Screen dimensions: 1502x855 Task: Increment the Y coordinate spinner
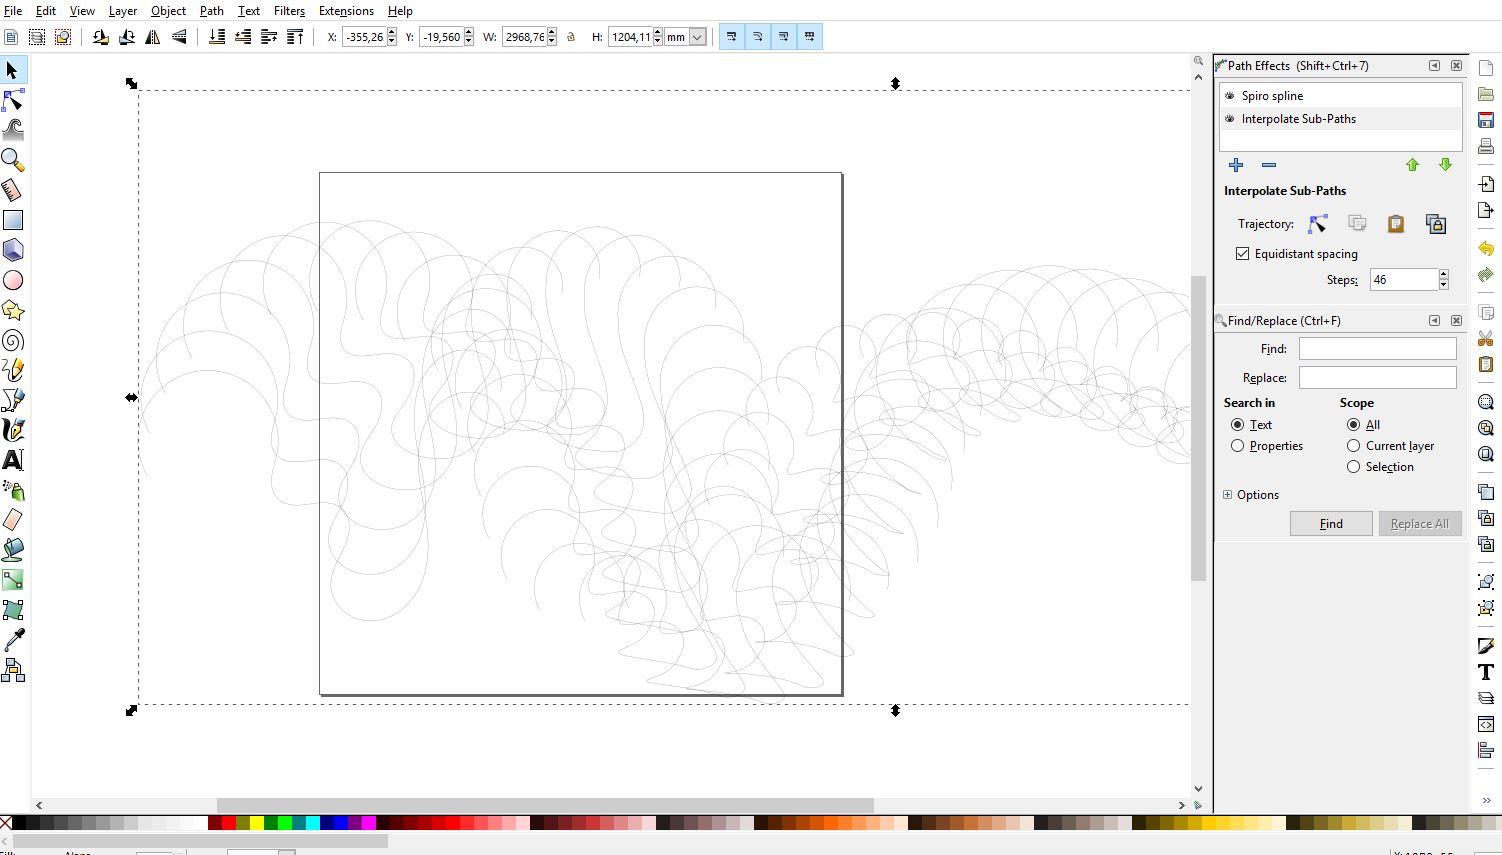[x=469, y=32]
